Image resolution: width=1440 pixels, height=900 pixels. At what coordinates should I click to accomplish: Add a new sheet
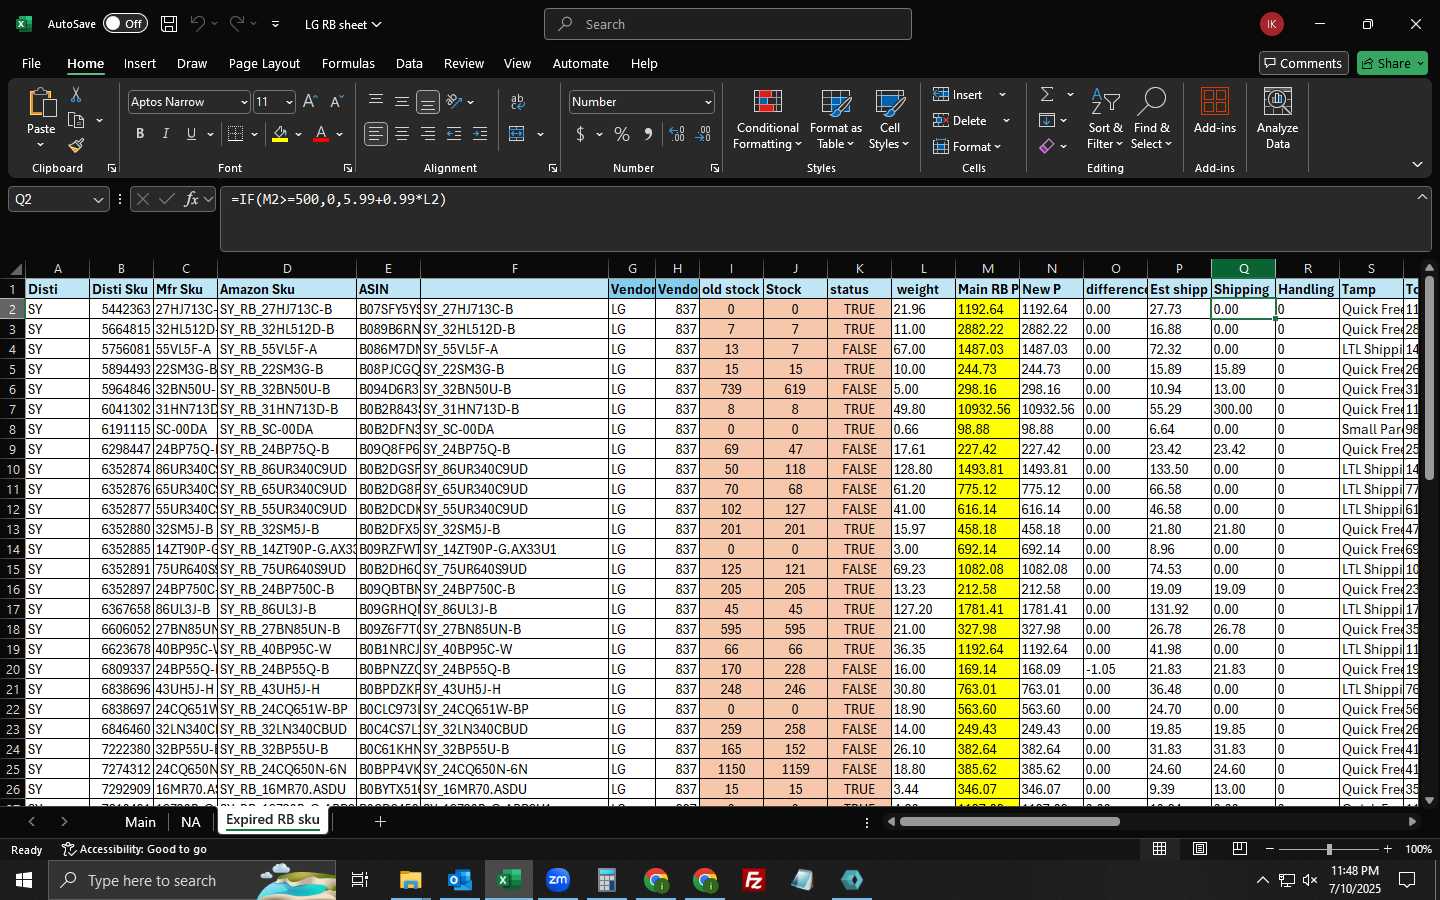pos(380,822)
